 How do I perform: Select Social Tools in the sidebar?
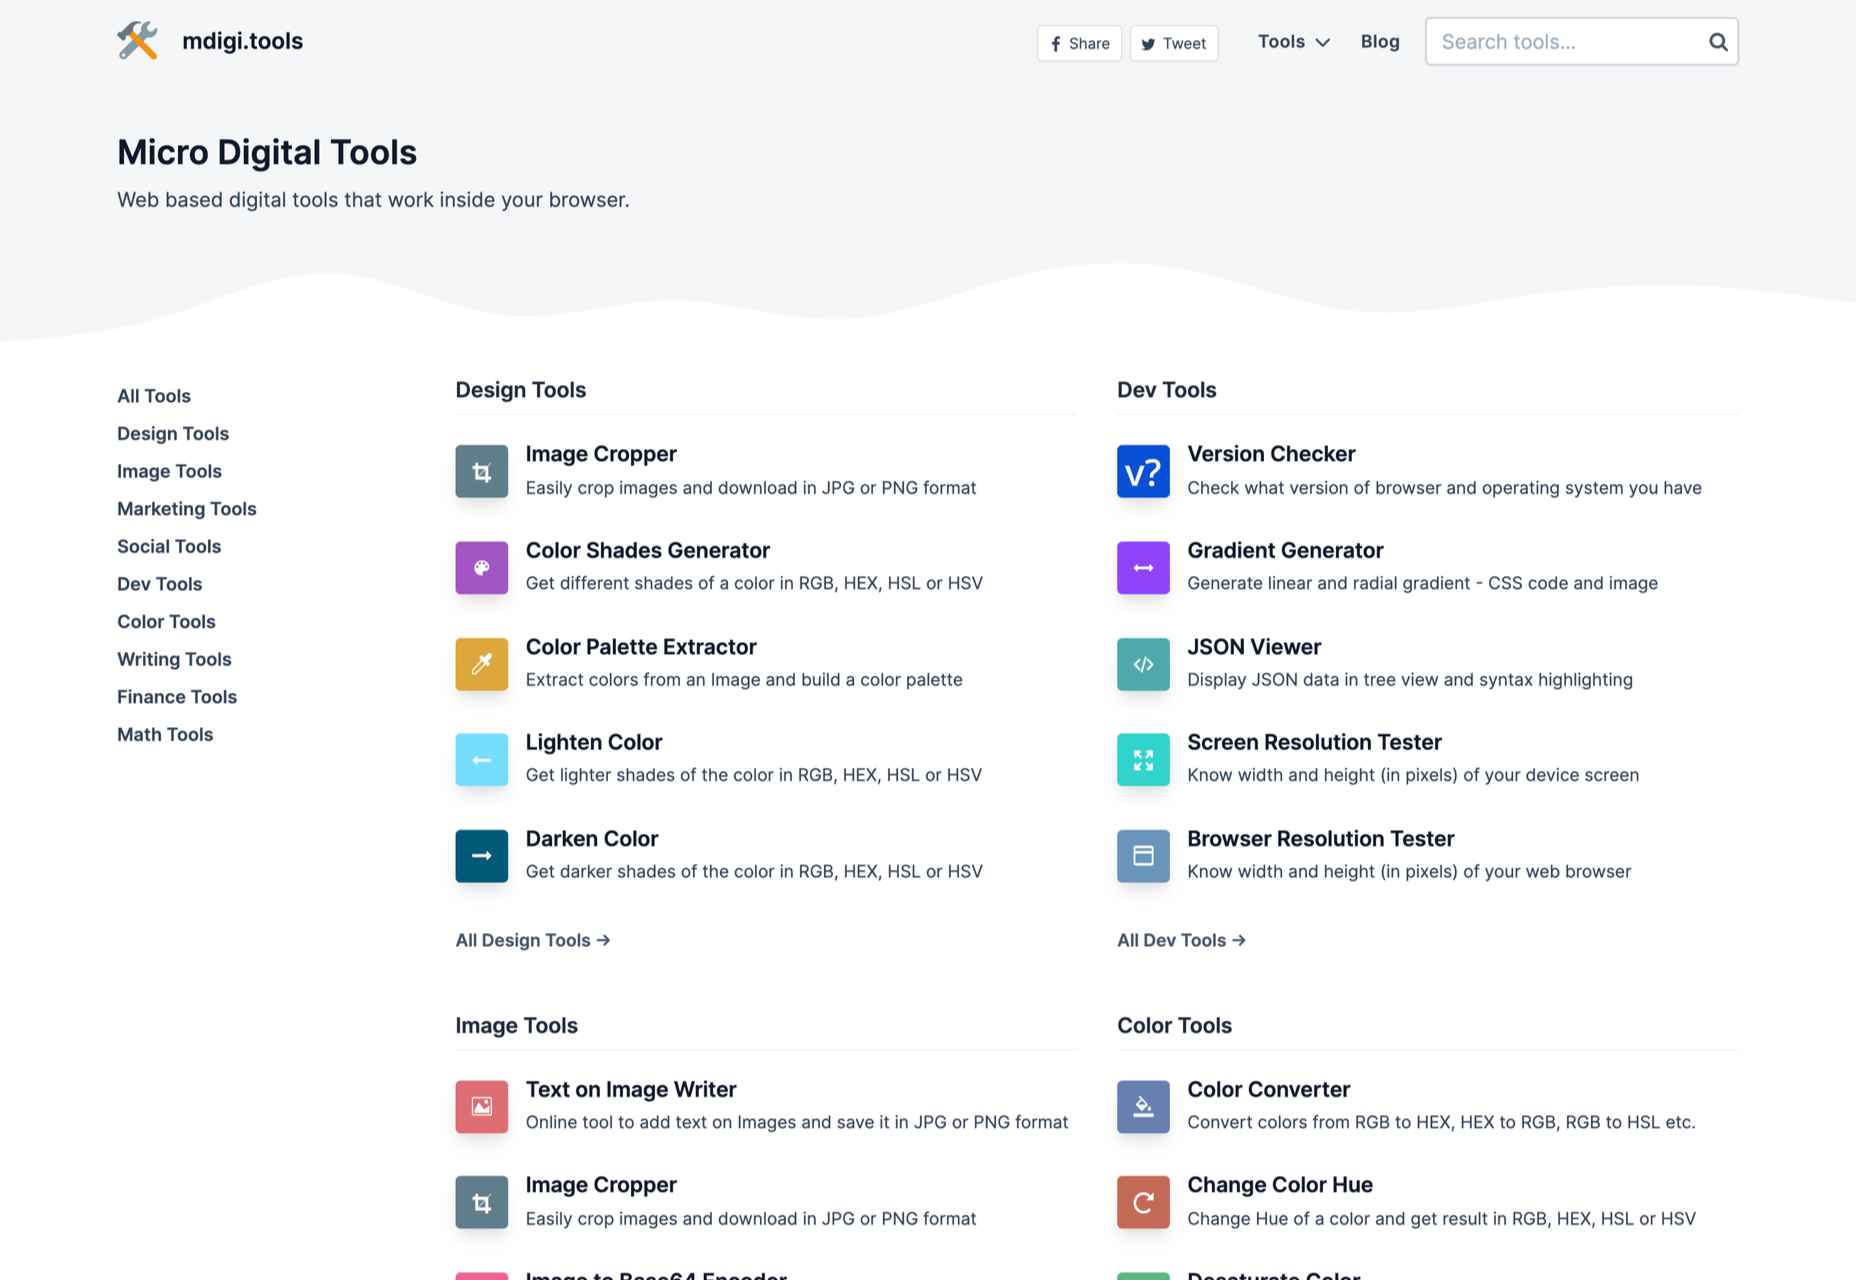tap(169, 546)
